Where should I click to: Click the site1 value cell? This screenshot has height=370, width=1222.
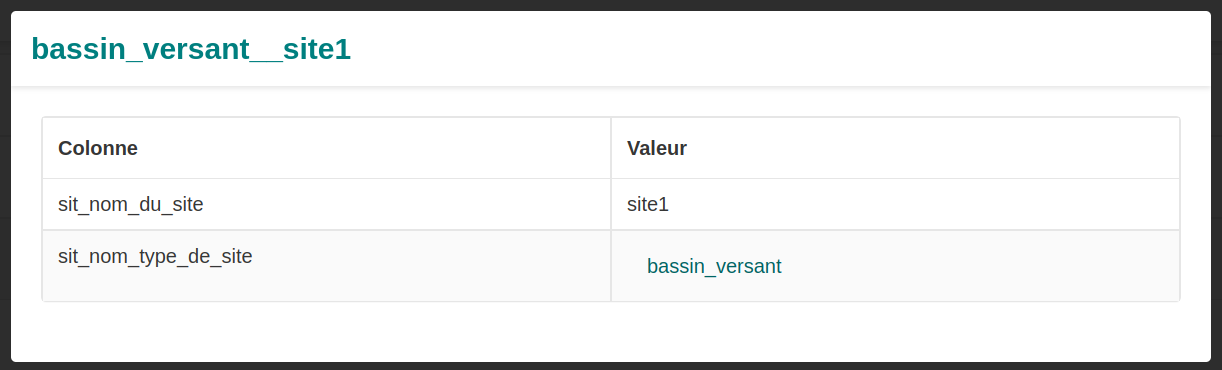click(895, 204)
